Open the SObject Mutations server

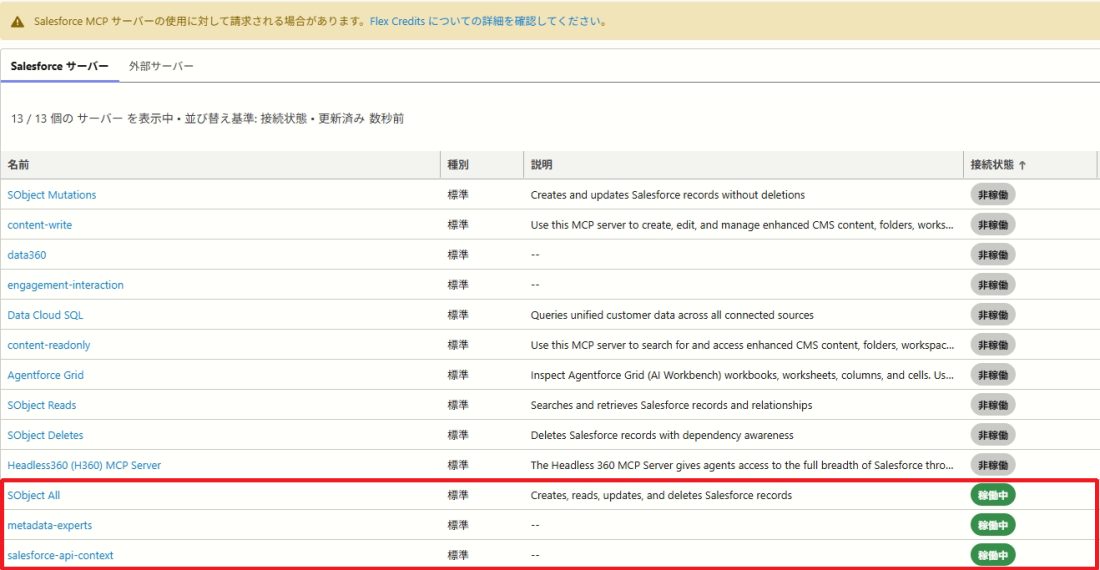(52, 195)
